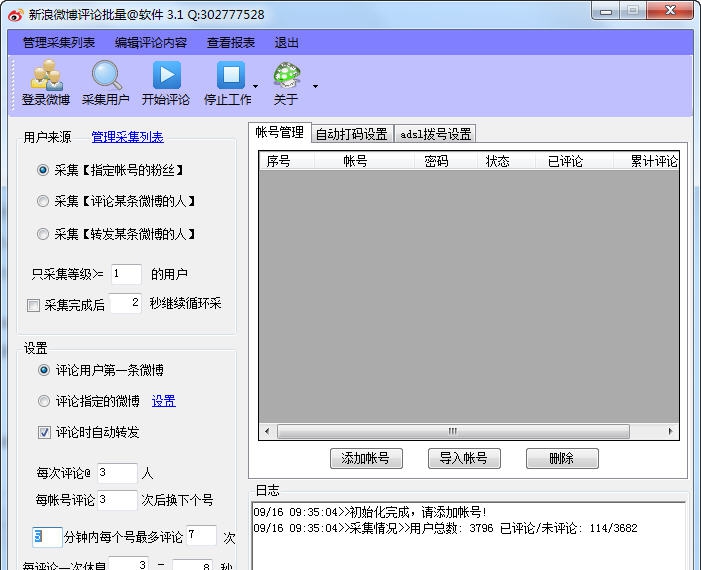This screenshot has height=570, width=701.
Task: Click the max comments field before 次
Action: 202,535
